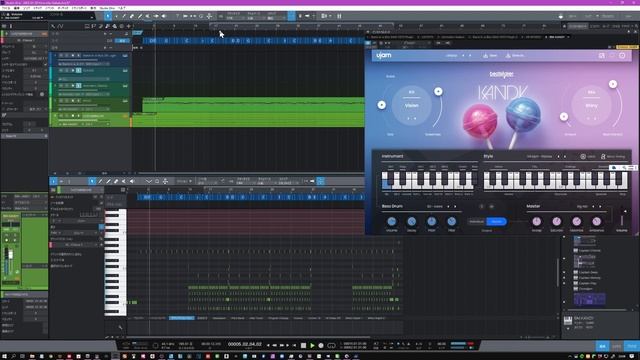Click the Master Sweep knob
640x360 pixels.
point(537,221)
